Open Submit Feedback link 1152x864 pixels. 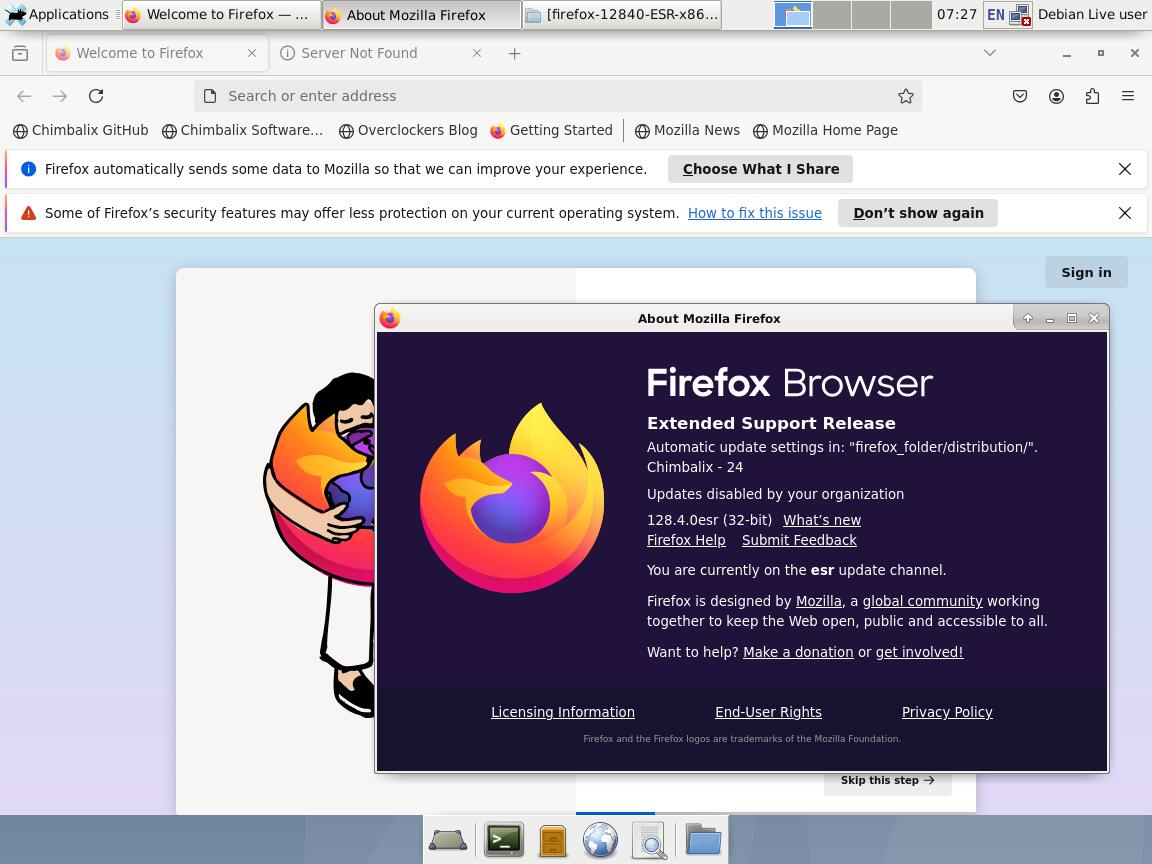coord(799,540)
